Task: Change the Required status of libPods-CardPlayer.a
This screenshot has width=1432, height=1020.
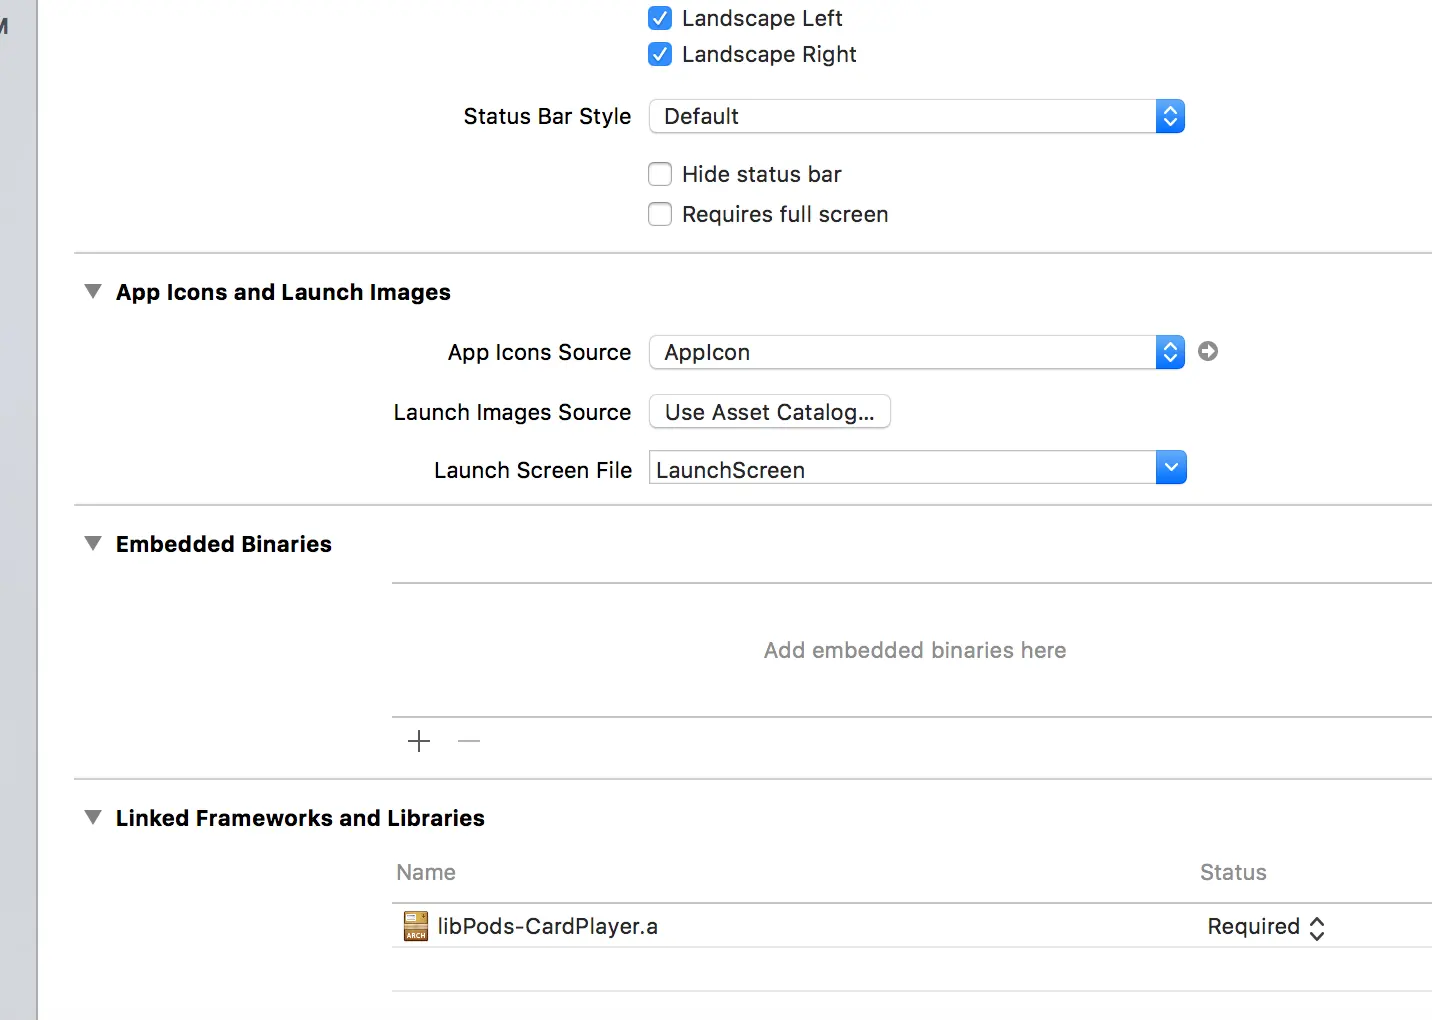Action: pos(1317,927)
